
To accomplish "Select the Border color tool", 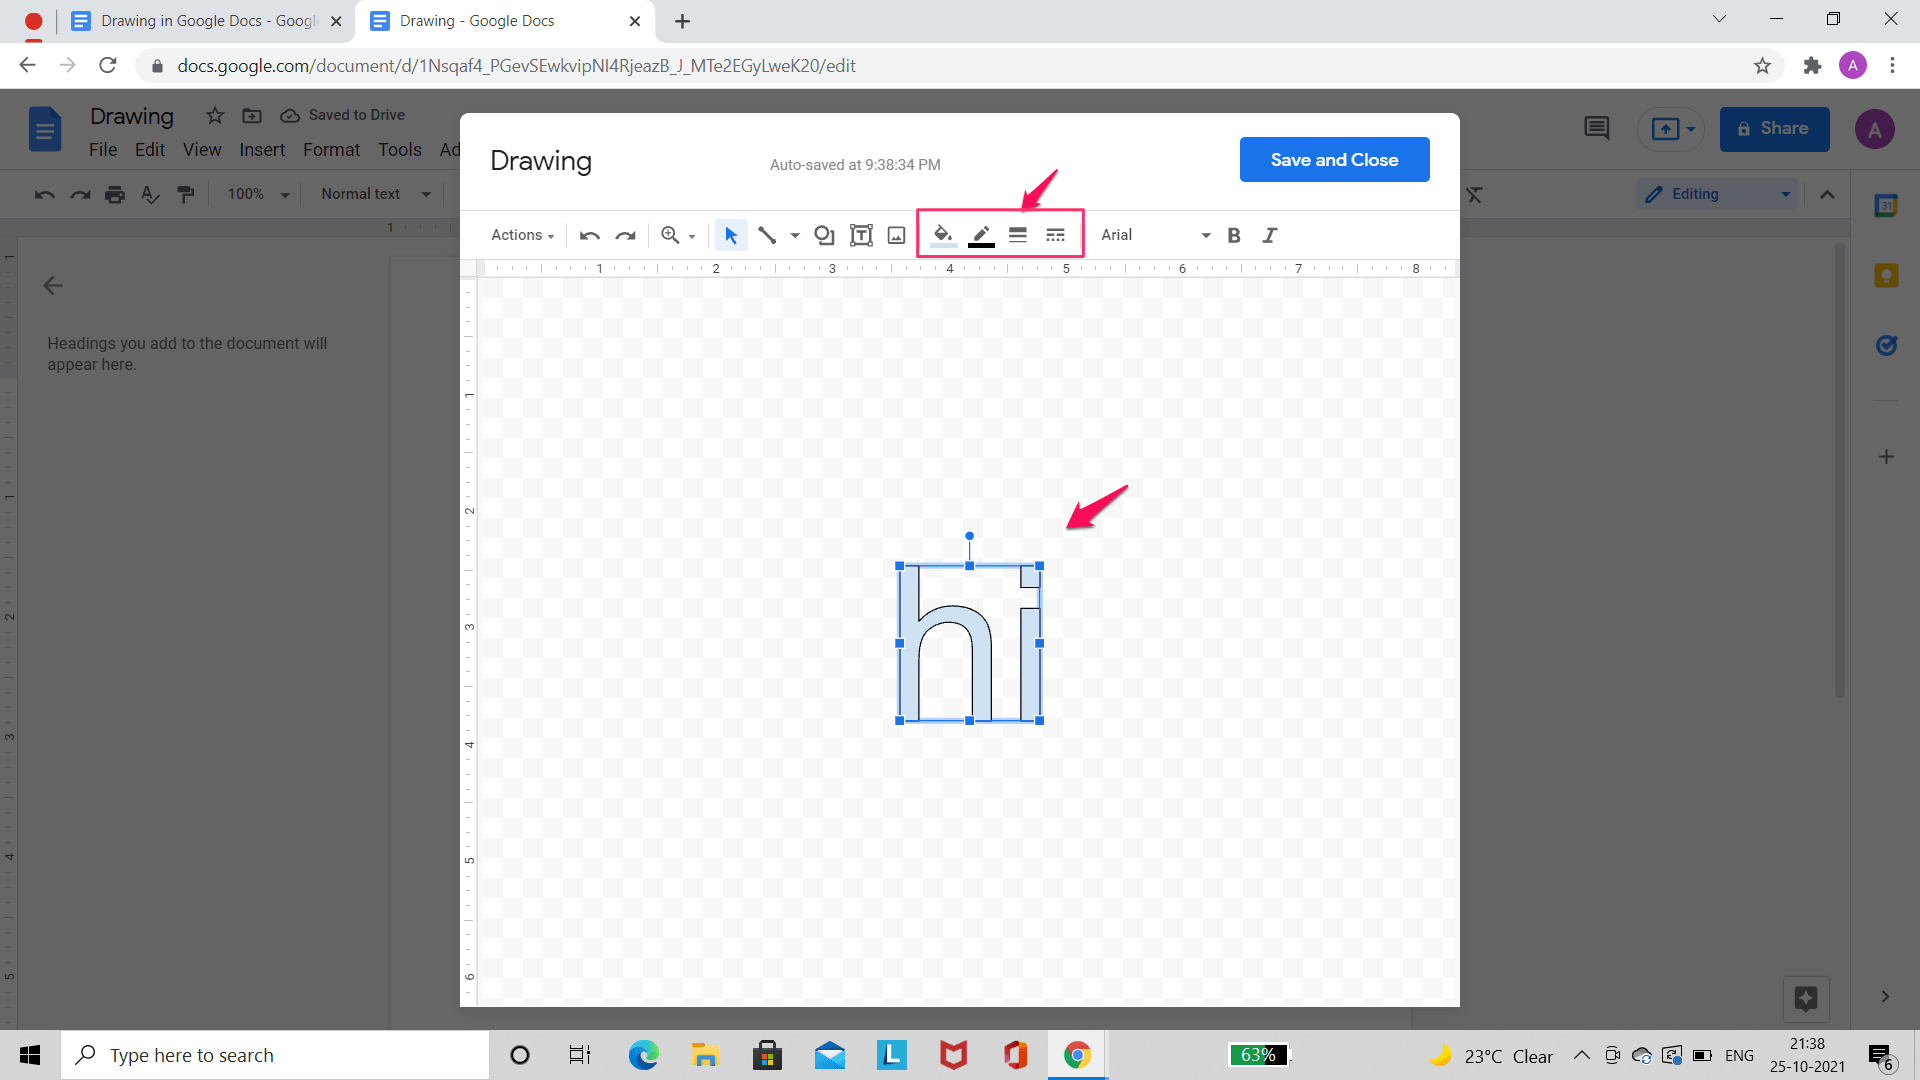I will pos(981,235).
